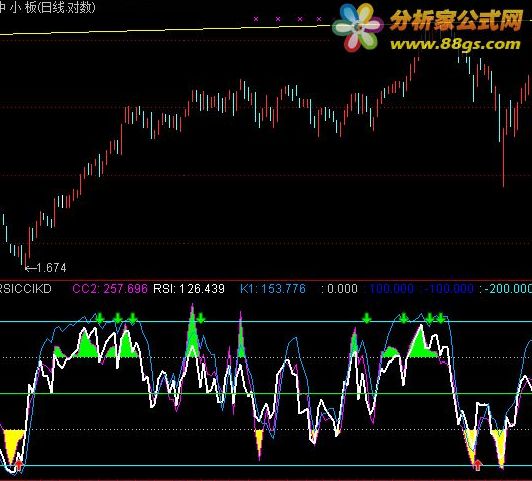Image resolution: width=532 pixels, height=481 pixels.
Task: Click the red up arrow at bottom right
Action: (478, 465)
